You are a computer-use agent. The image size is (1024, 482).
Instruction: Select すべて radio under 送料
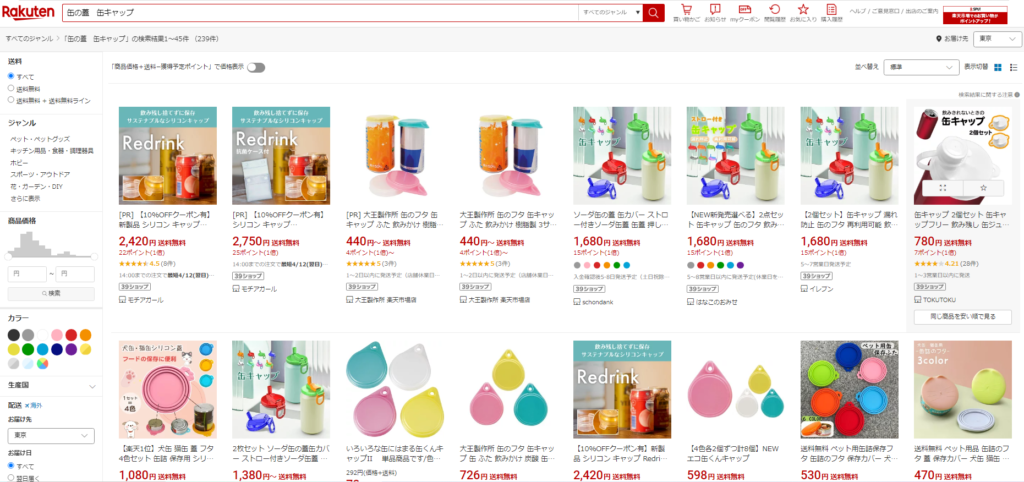[10, 76]
